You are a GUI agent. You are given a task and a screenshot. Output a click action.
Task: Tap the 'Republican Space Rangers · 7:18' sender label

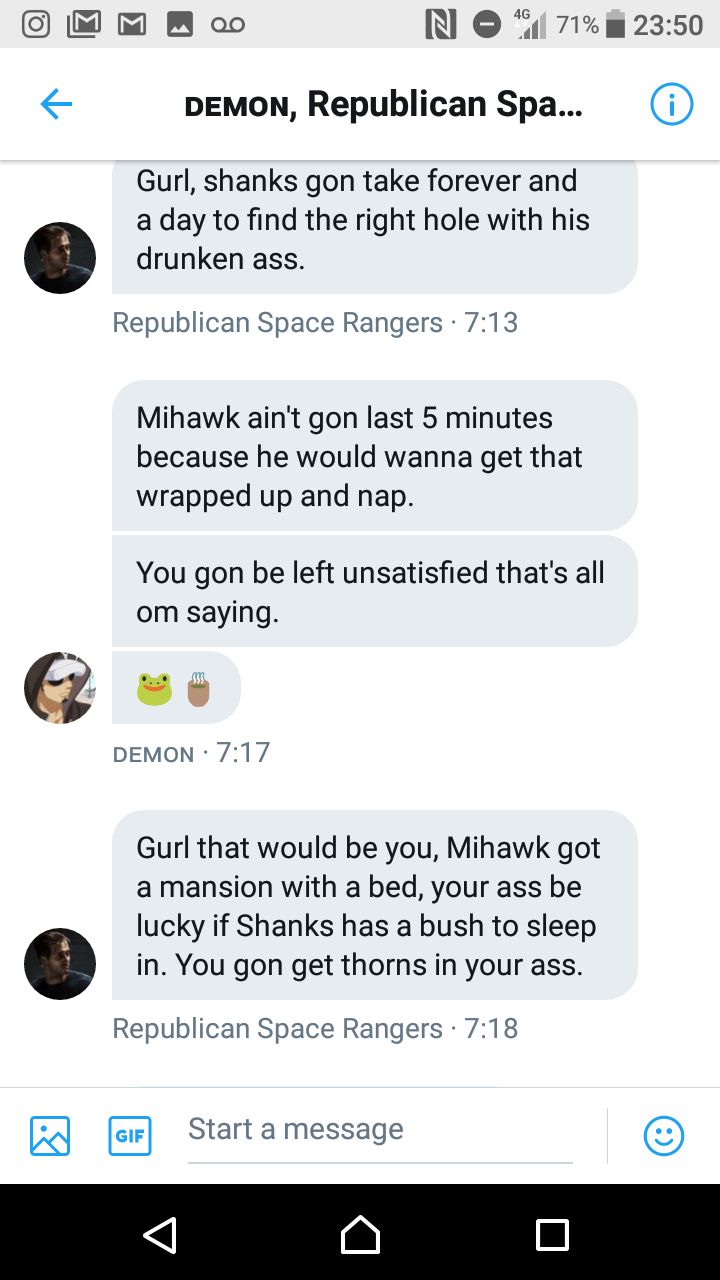tap(315, 1028)
